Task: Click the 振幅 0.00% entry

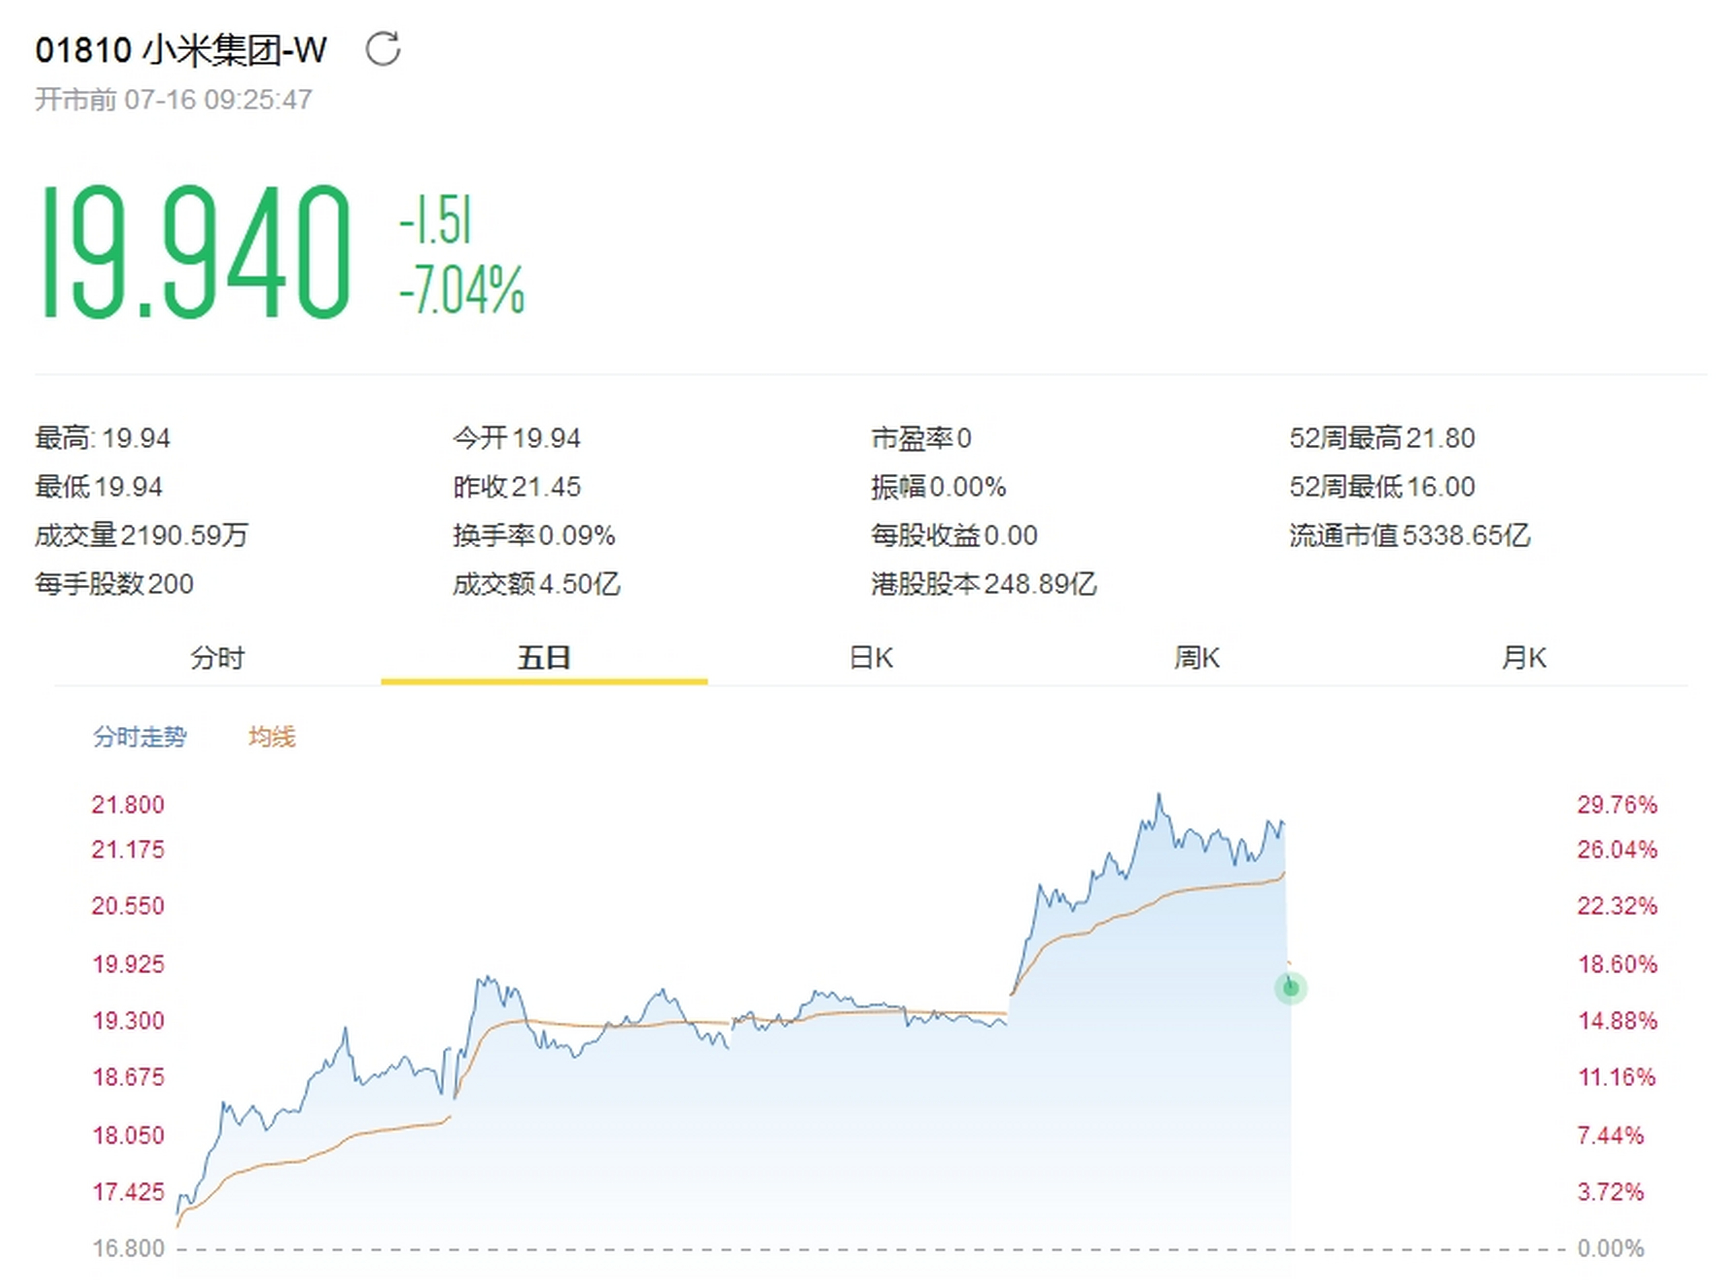Action: (x=939, y=487)
